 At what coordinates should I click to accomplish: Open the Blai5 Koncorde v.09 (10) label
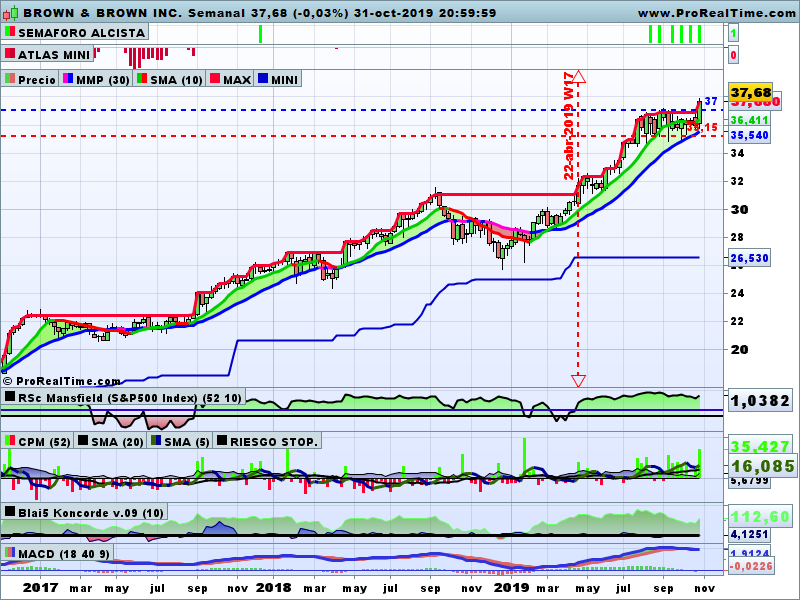pyautogui.click(x=91, y=513)
